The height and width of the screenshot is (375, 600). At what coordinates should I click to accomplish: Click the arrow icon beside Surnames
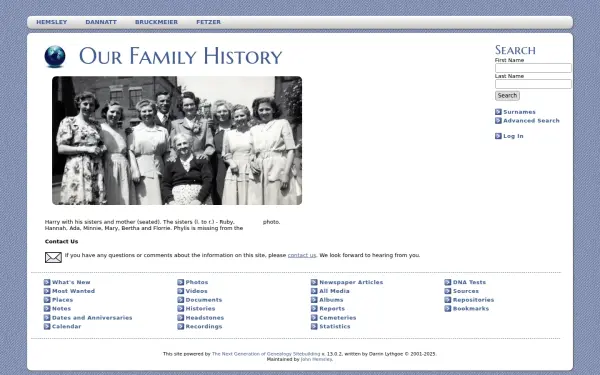(x=498, y=112)
